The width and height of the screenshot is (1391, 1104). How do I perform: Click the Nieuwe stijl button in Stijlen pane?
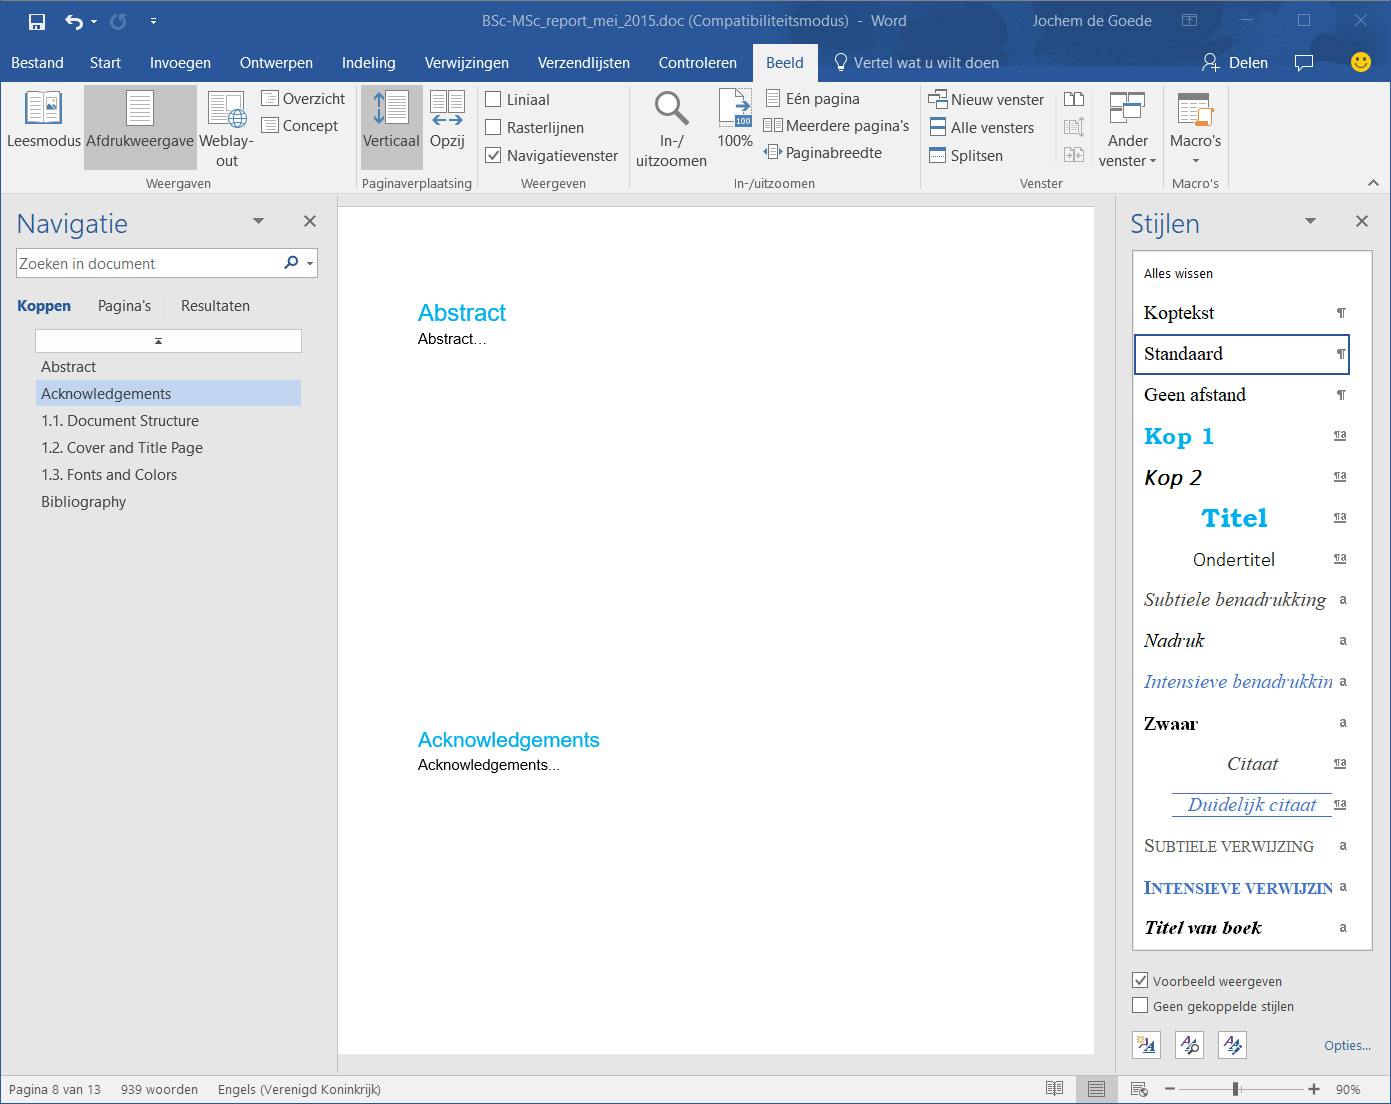coord(1146,1045)
